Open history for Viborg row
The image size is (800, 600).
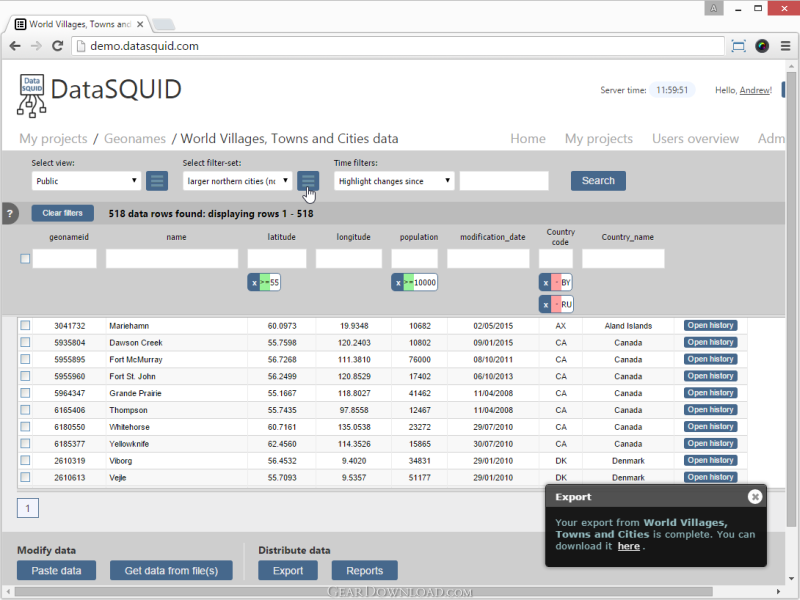click(x=710, y=460)
